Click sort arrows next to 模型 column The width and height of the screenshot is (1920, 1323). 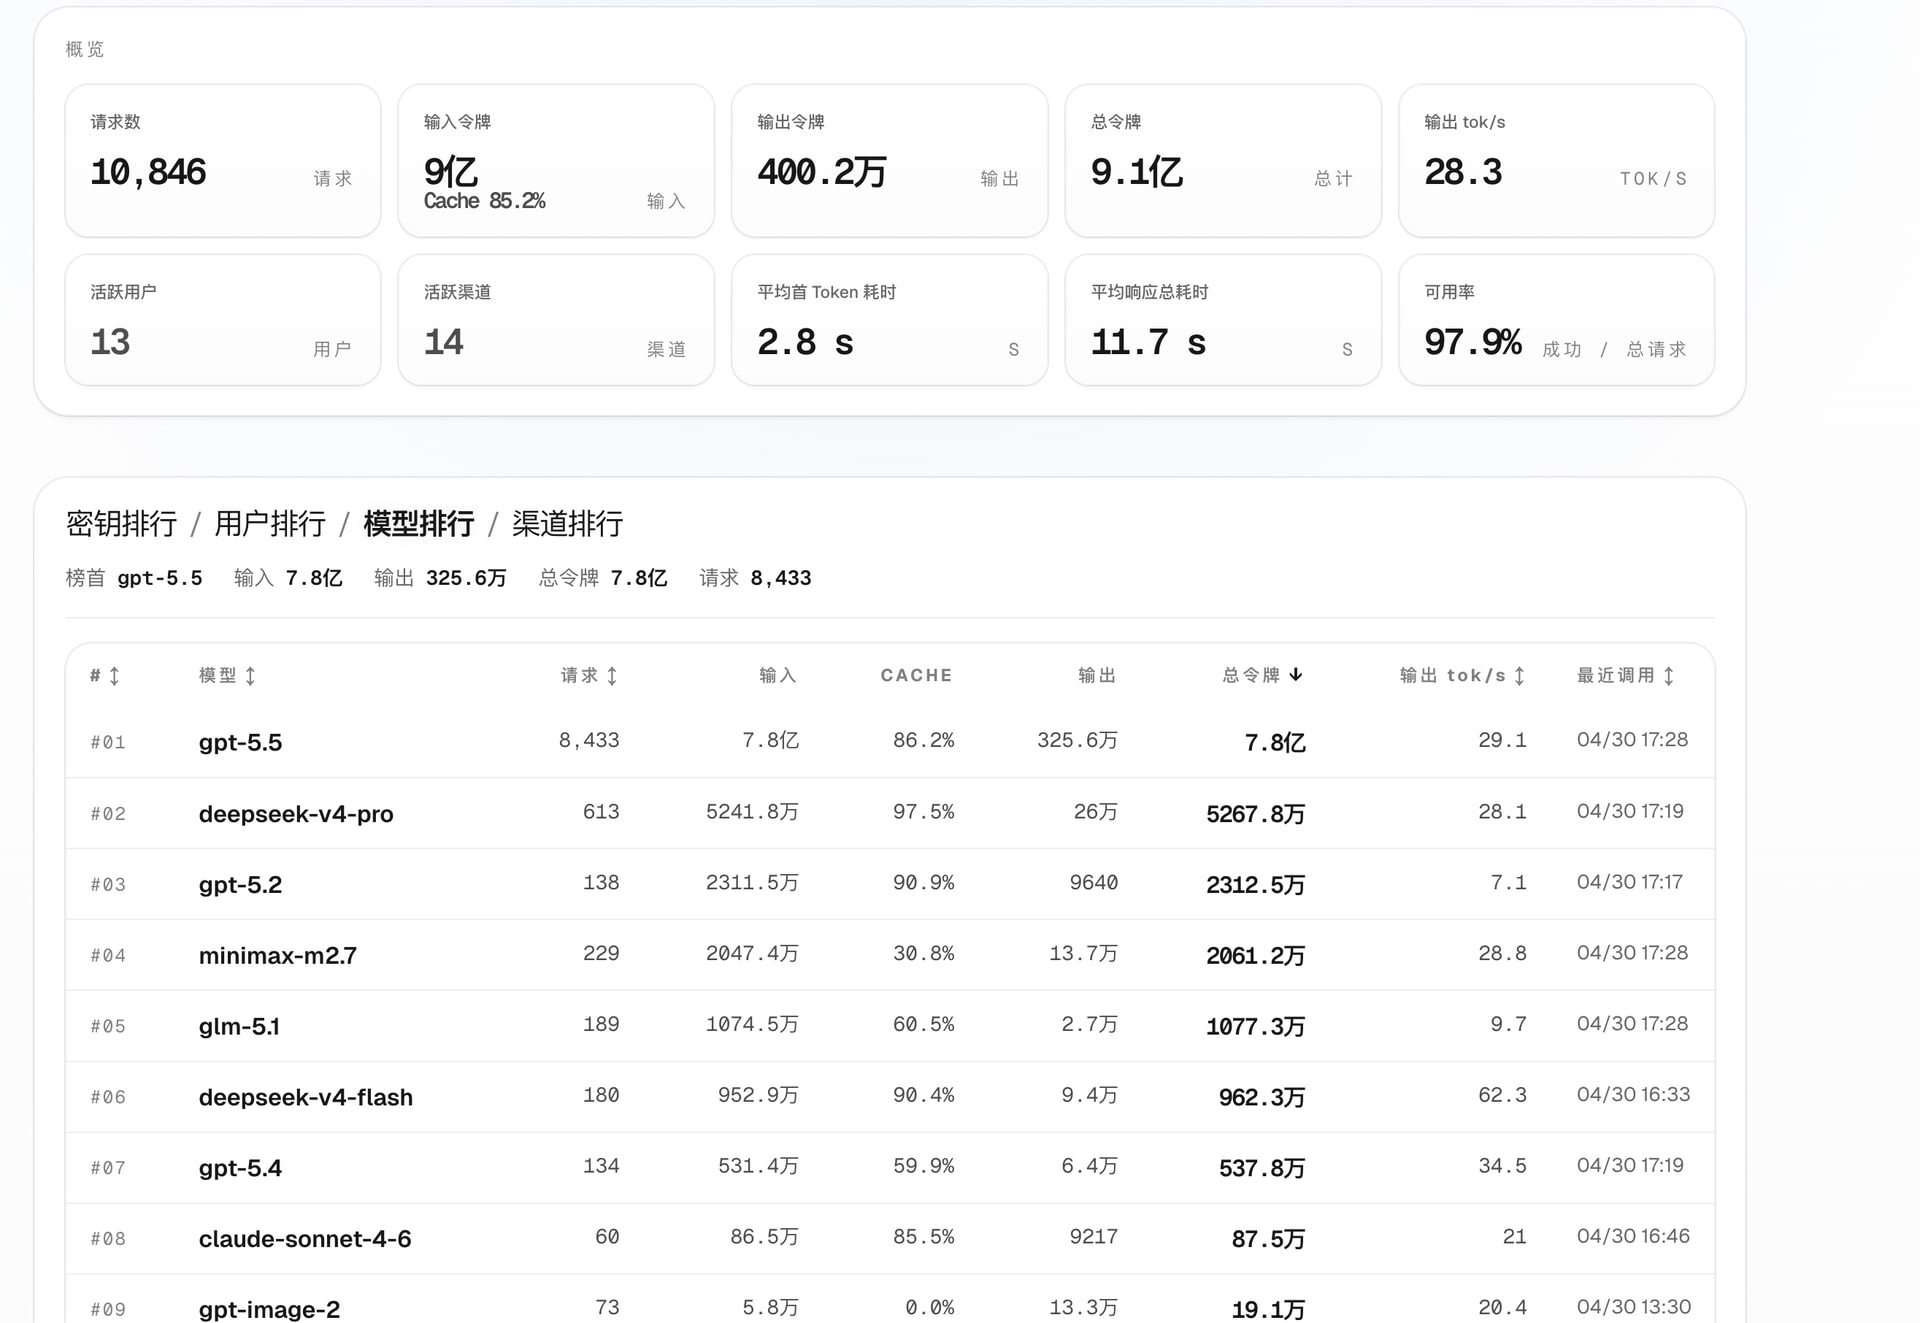tap(250, 676)
